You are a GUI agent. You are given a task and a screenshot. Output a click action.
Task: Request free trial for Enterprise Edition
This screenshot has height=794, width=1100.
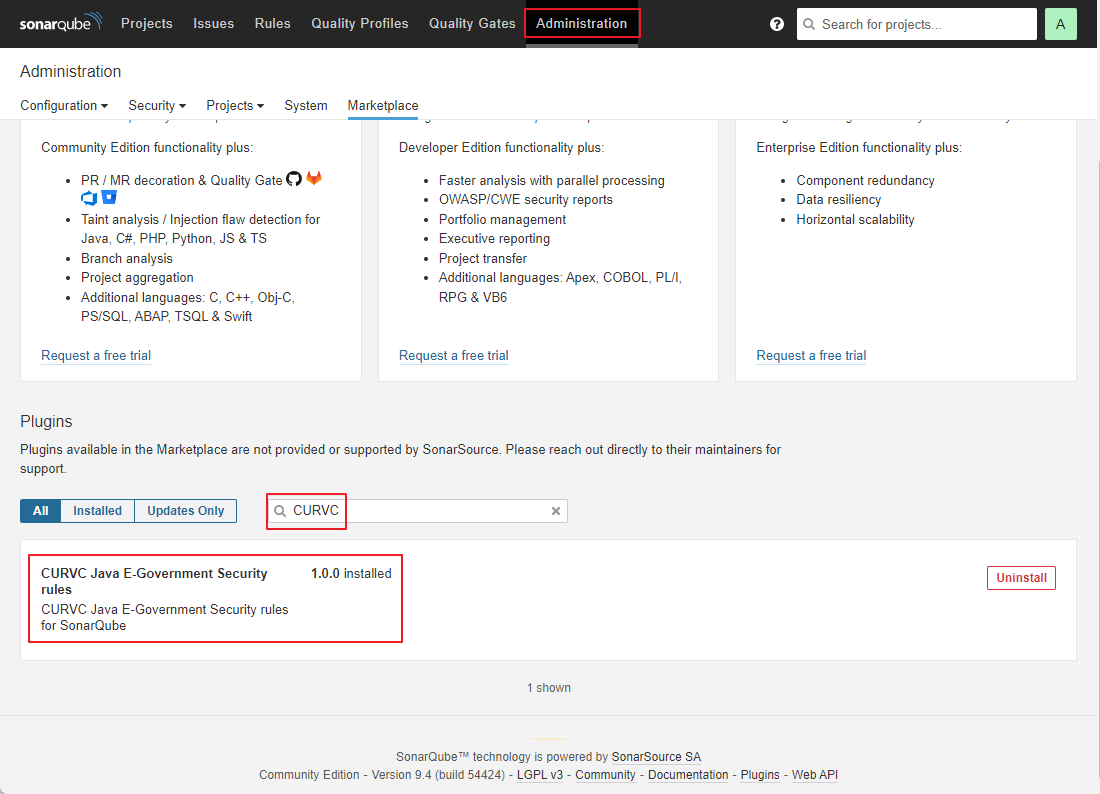453,356
